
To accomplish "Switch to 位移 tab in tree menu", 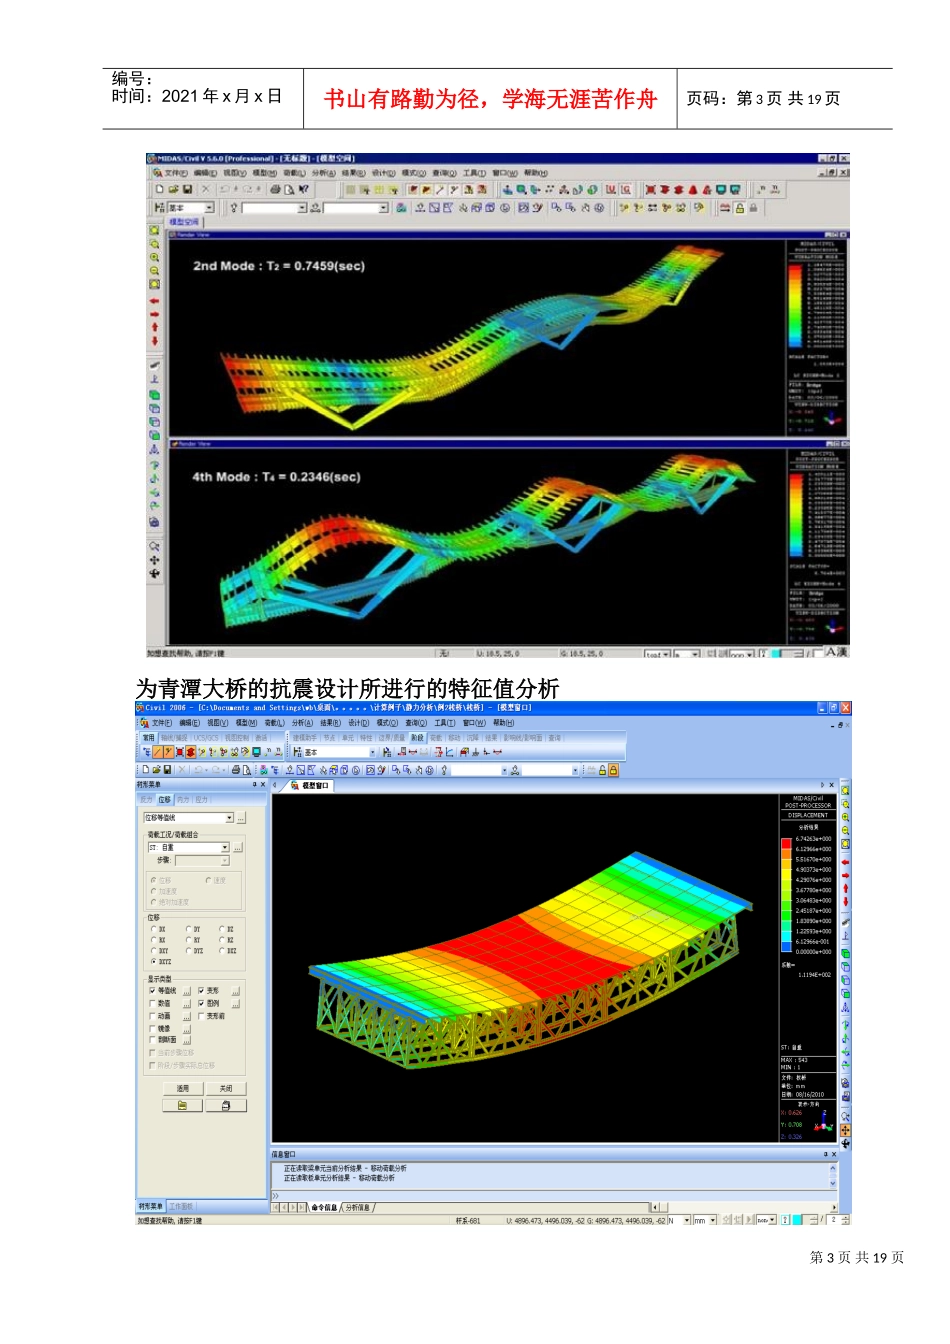I will pyautogui.click(x=165, y=799).
